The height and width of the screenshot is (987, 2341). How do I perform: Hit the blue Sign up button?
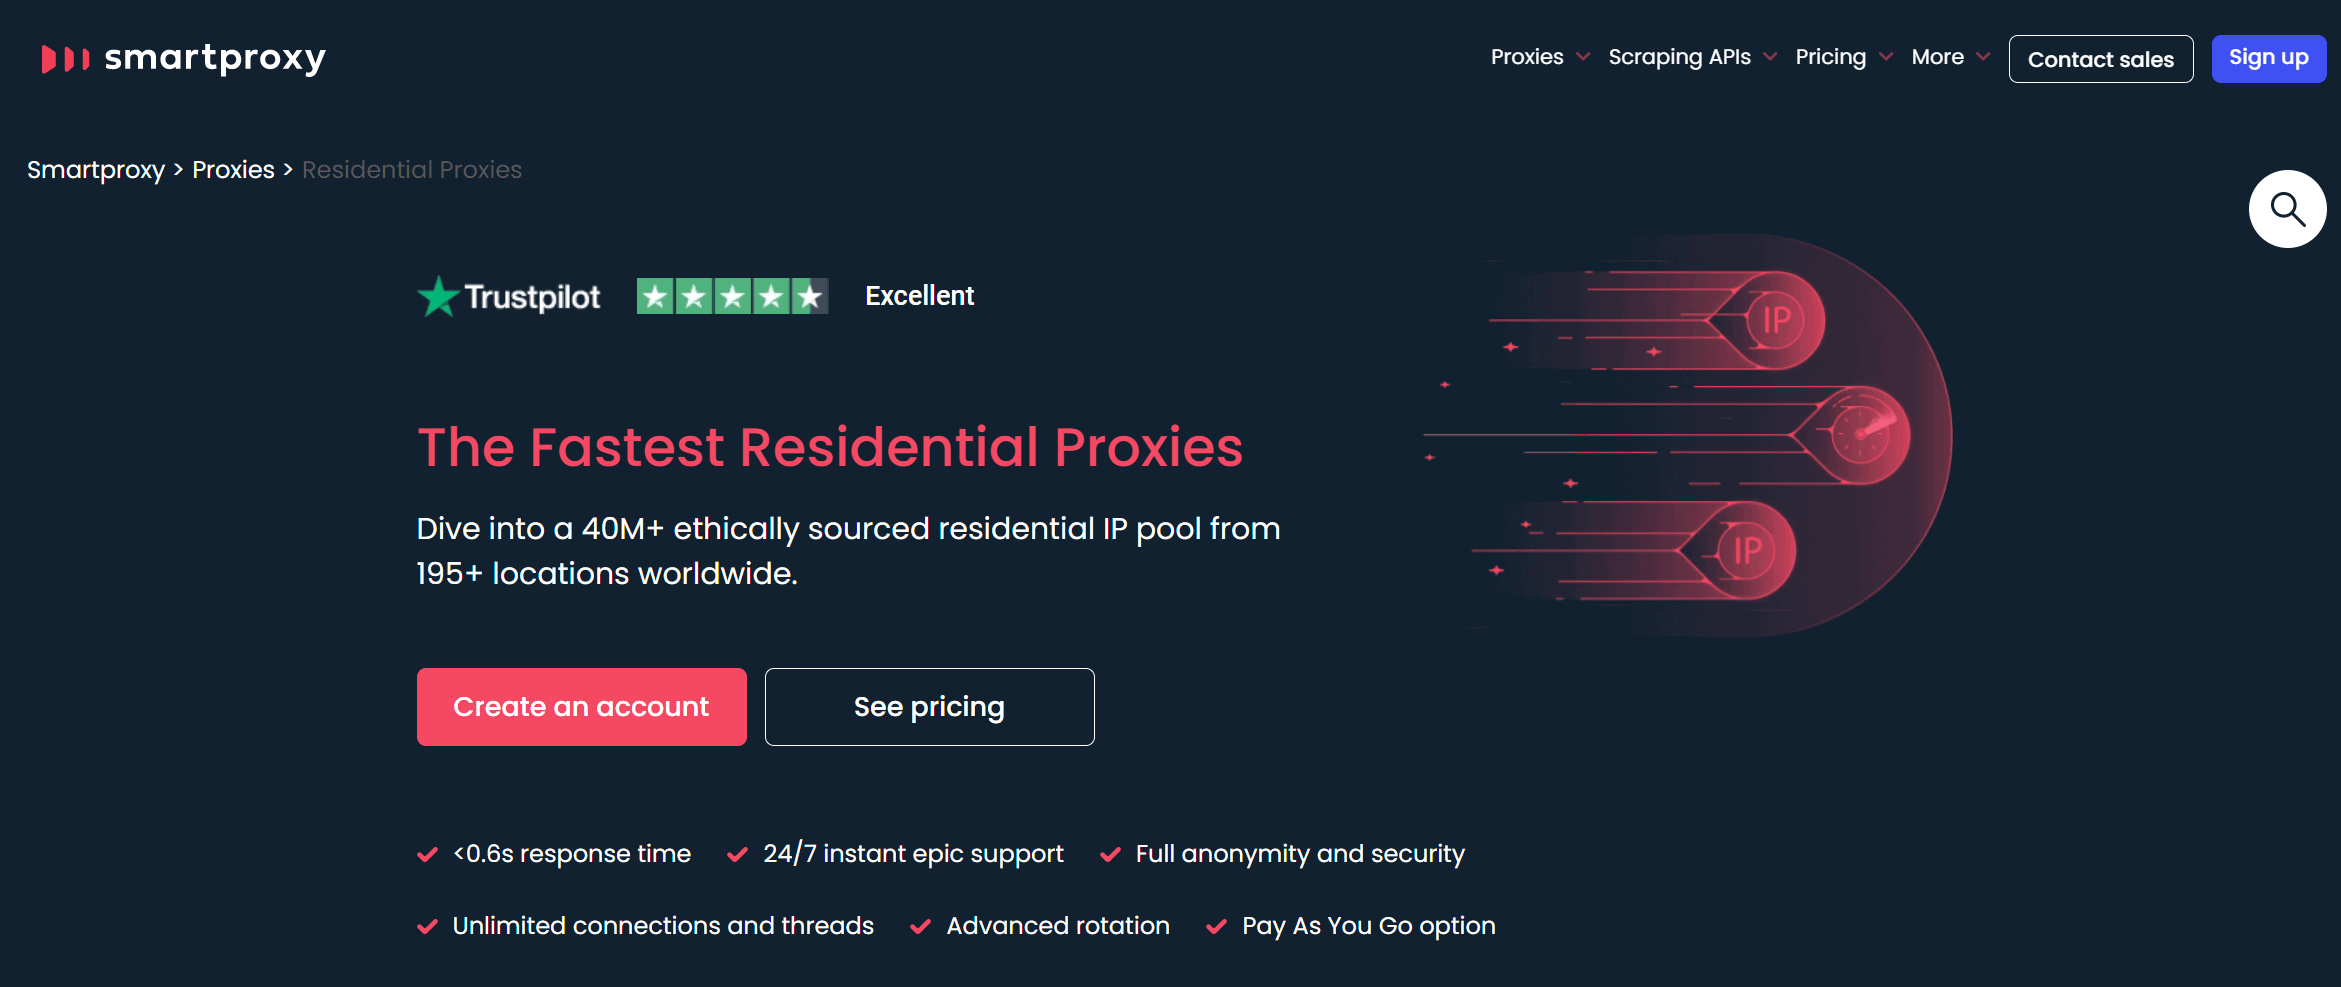point(2268,58)
